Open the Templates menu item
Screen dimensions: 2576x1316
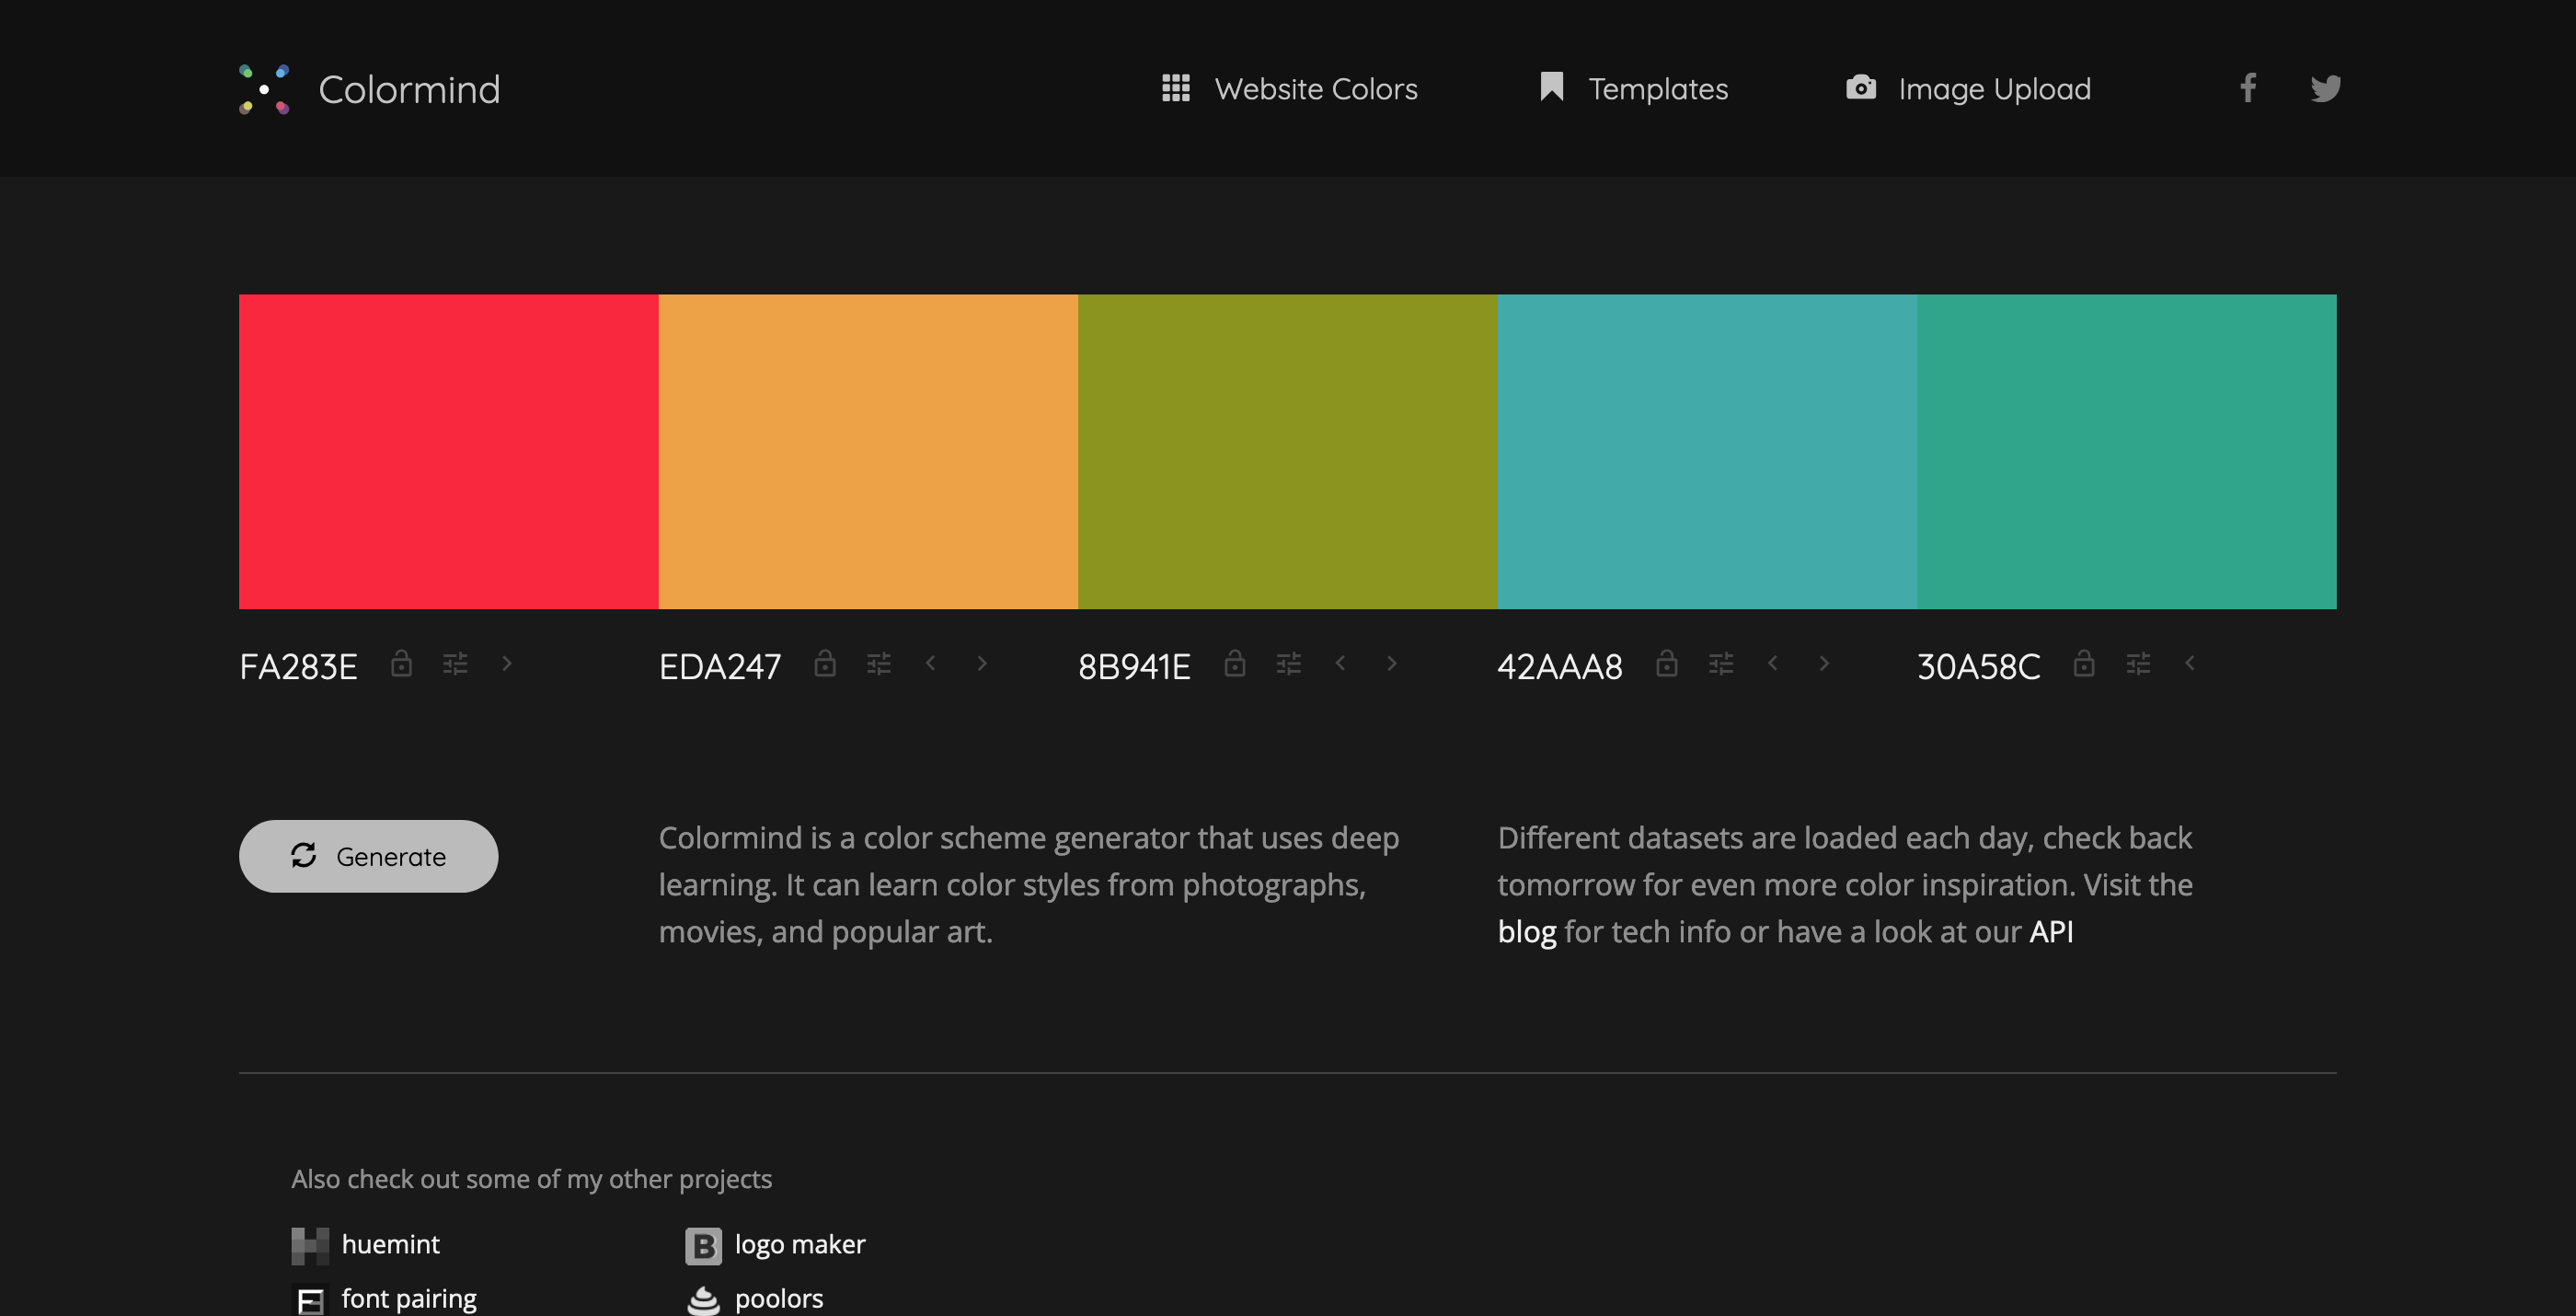pyautogui.click(x=1658, y=89)
